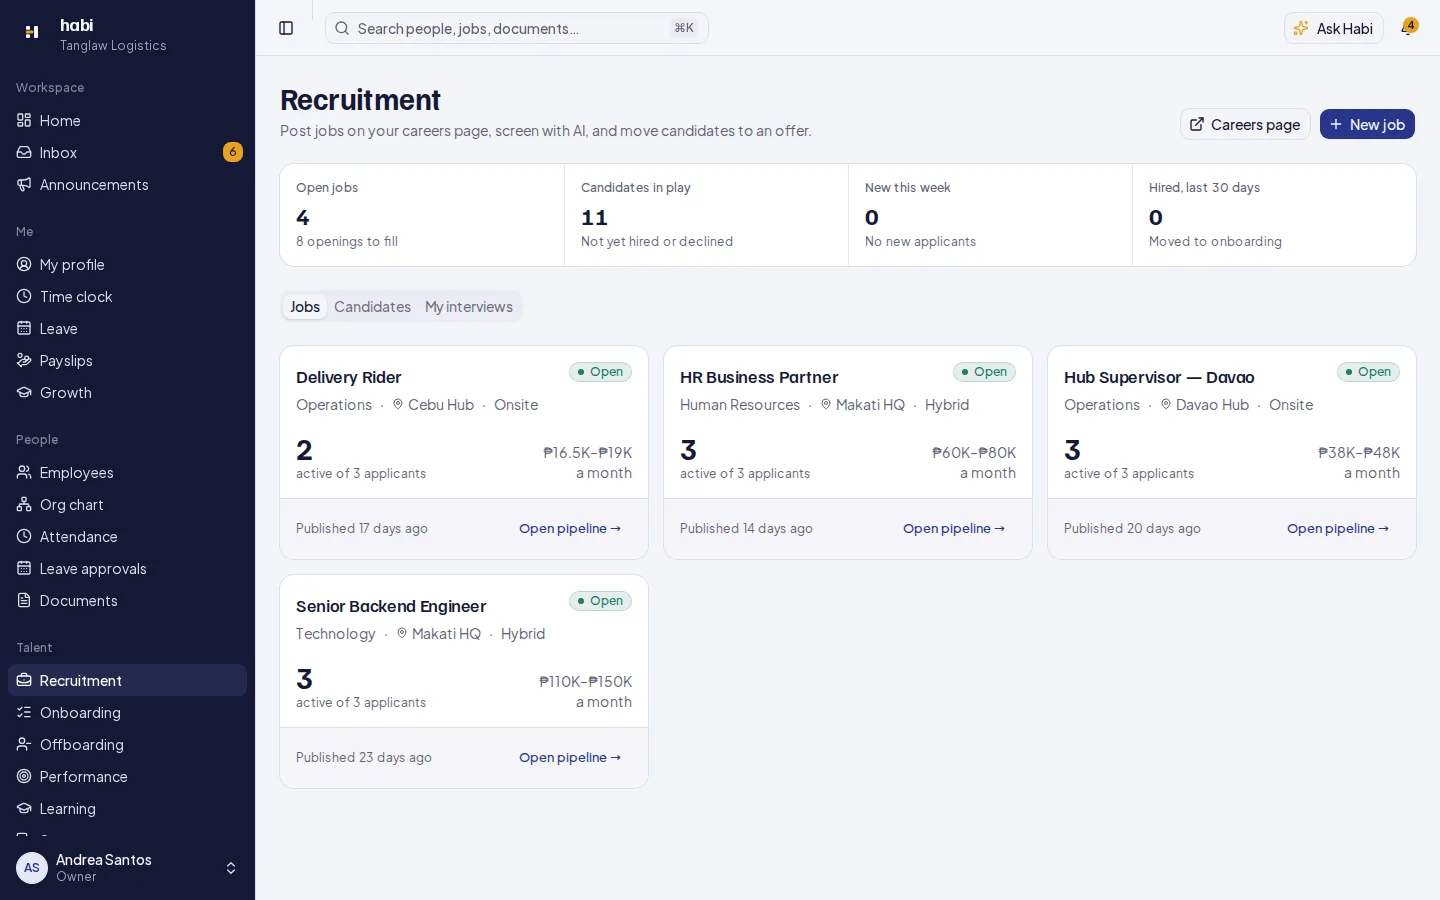Click the Ask Habi button
The image size is (1440, 900).
pyautogui.click(x=1334, y=28)
